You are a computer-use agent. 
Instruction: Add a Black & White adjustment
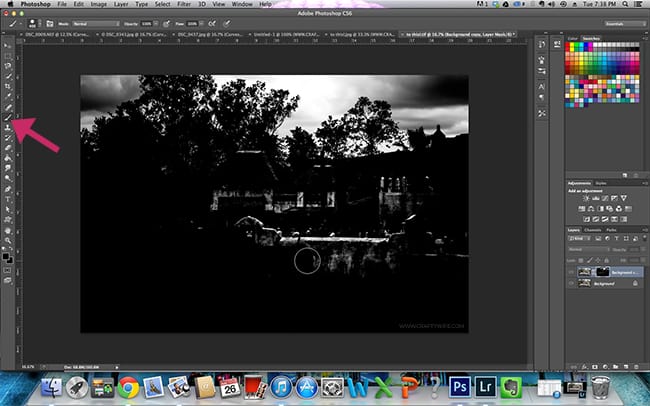pos(601,209)
